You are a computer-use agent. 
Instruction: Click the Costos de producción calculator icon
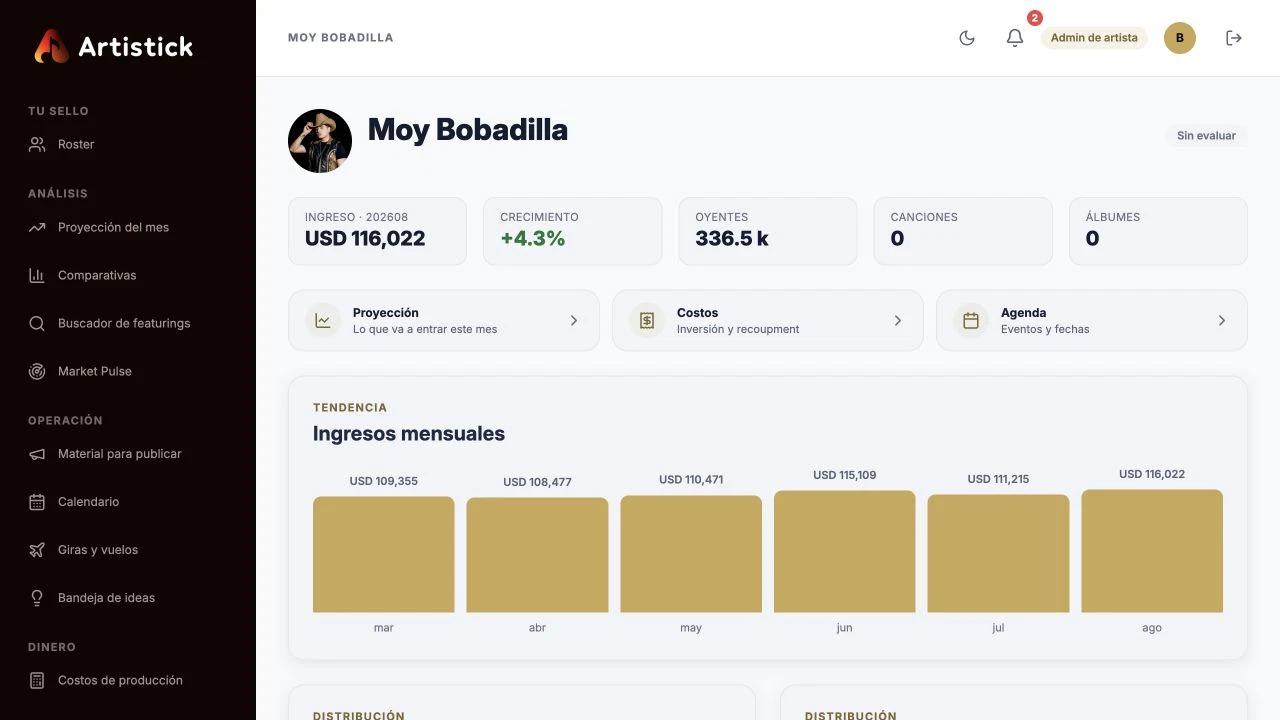coord(37,680)
